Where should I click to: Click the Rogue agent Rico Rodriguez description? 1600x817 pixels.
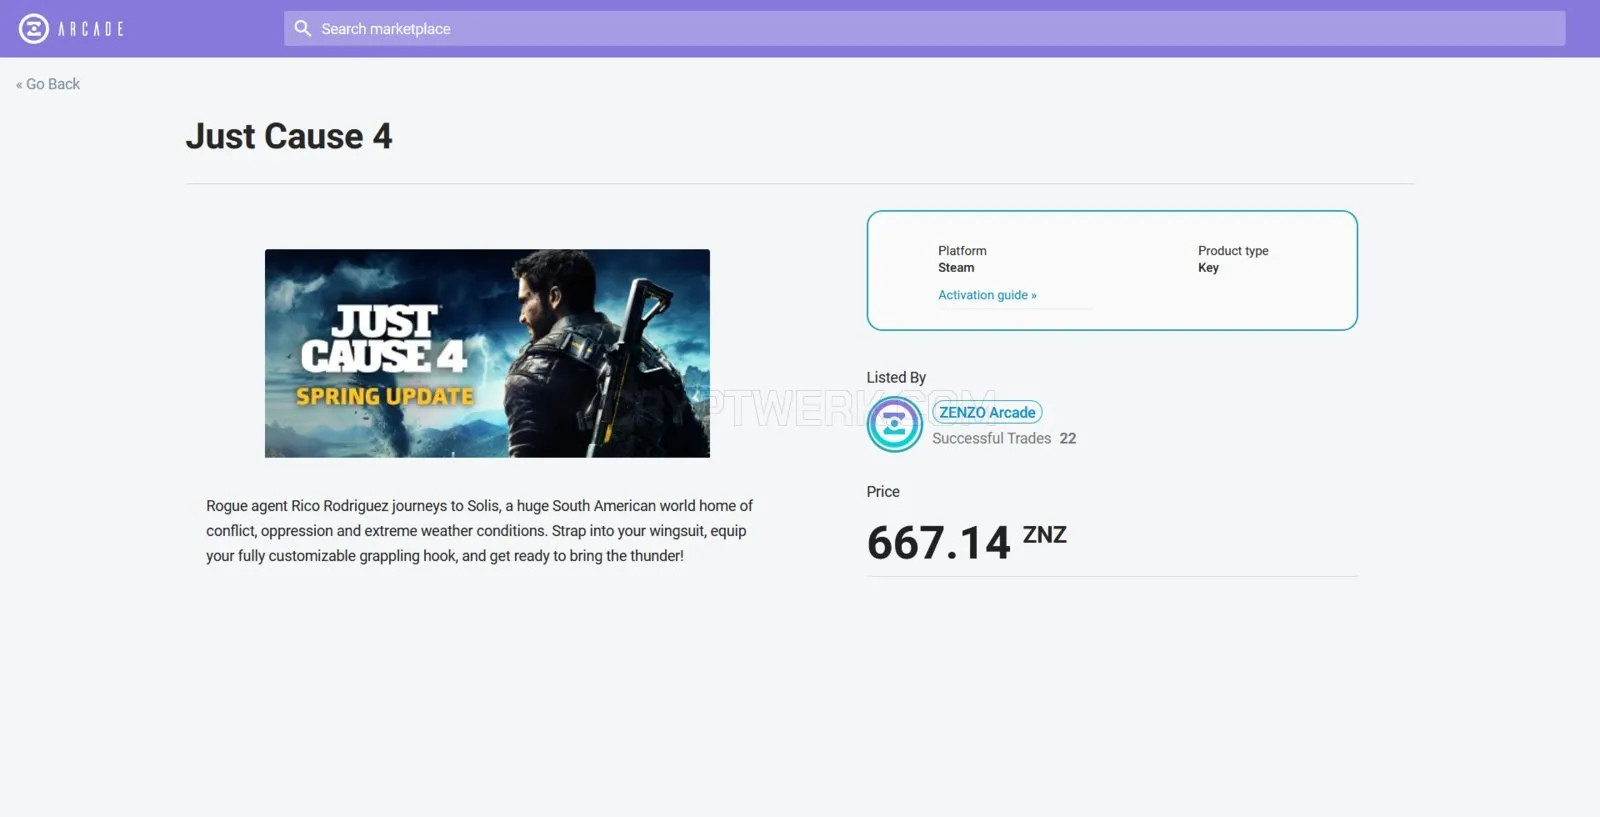[x=480, y=531]
